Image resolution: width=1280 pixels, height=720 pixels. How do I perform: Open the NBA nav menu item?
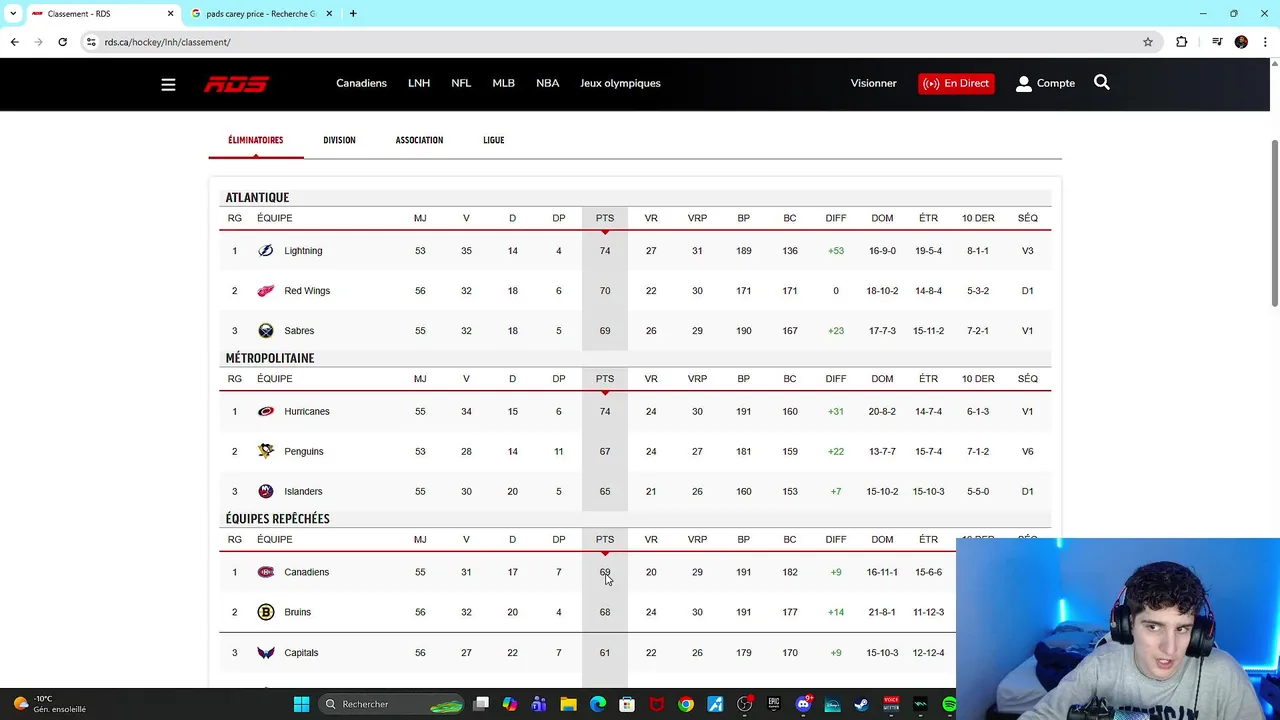pyautogui.click(x=547, y=83)
